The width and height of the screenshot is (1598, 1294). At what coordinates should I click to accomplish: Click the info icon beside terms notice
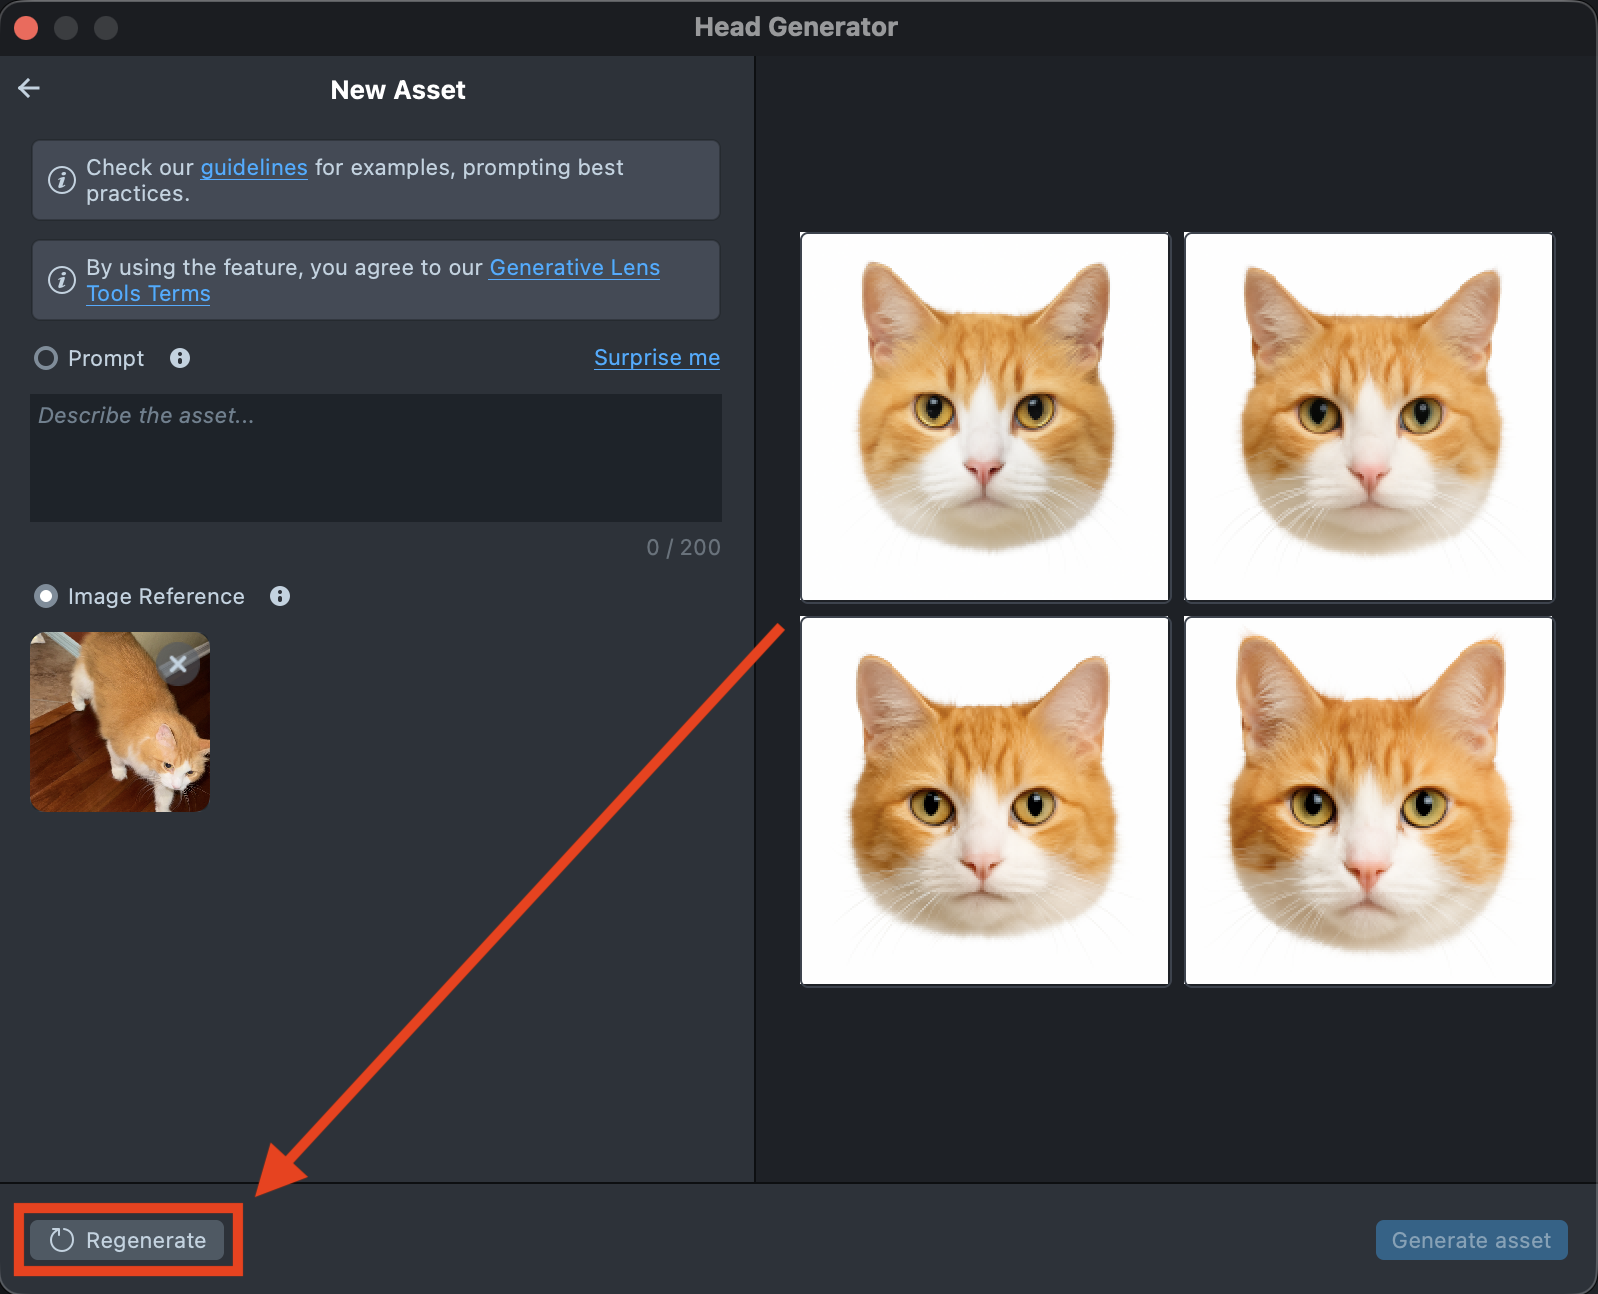tap(62, 280)
